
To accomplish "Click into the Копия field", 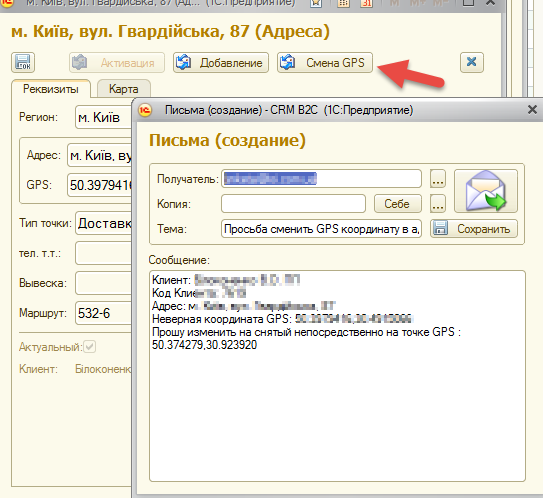I will pos(293,204).
